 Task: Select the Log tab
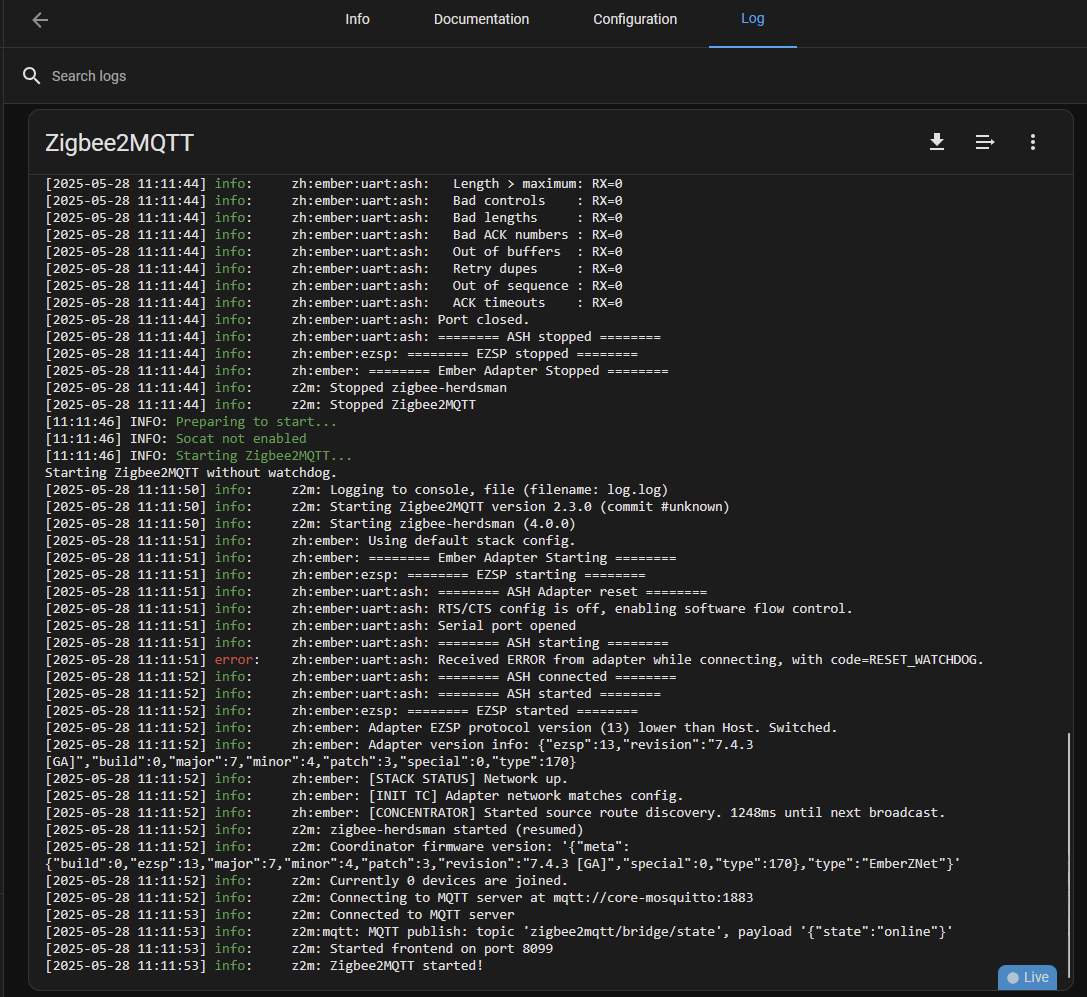coord(752,19)
